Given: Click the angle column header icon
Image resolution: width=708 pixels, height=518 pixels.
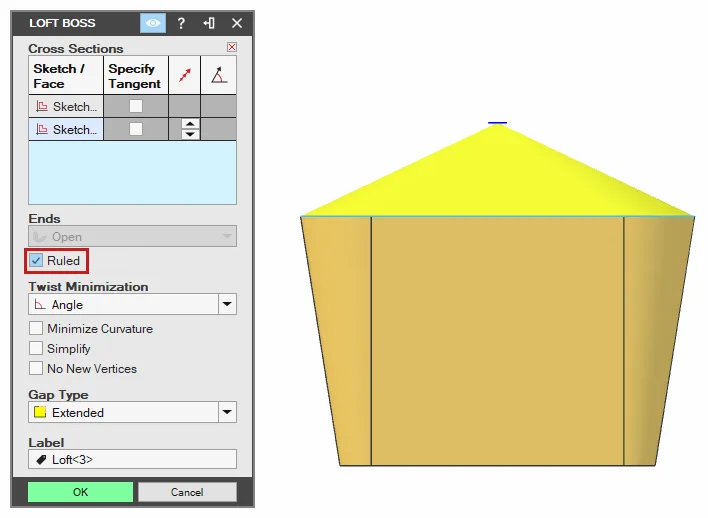Looking at the screenshot, I should 219,75.
